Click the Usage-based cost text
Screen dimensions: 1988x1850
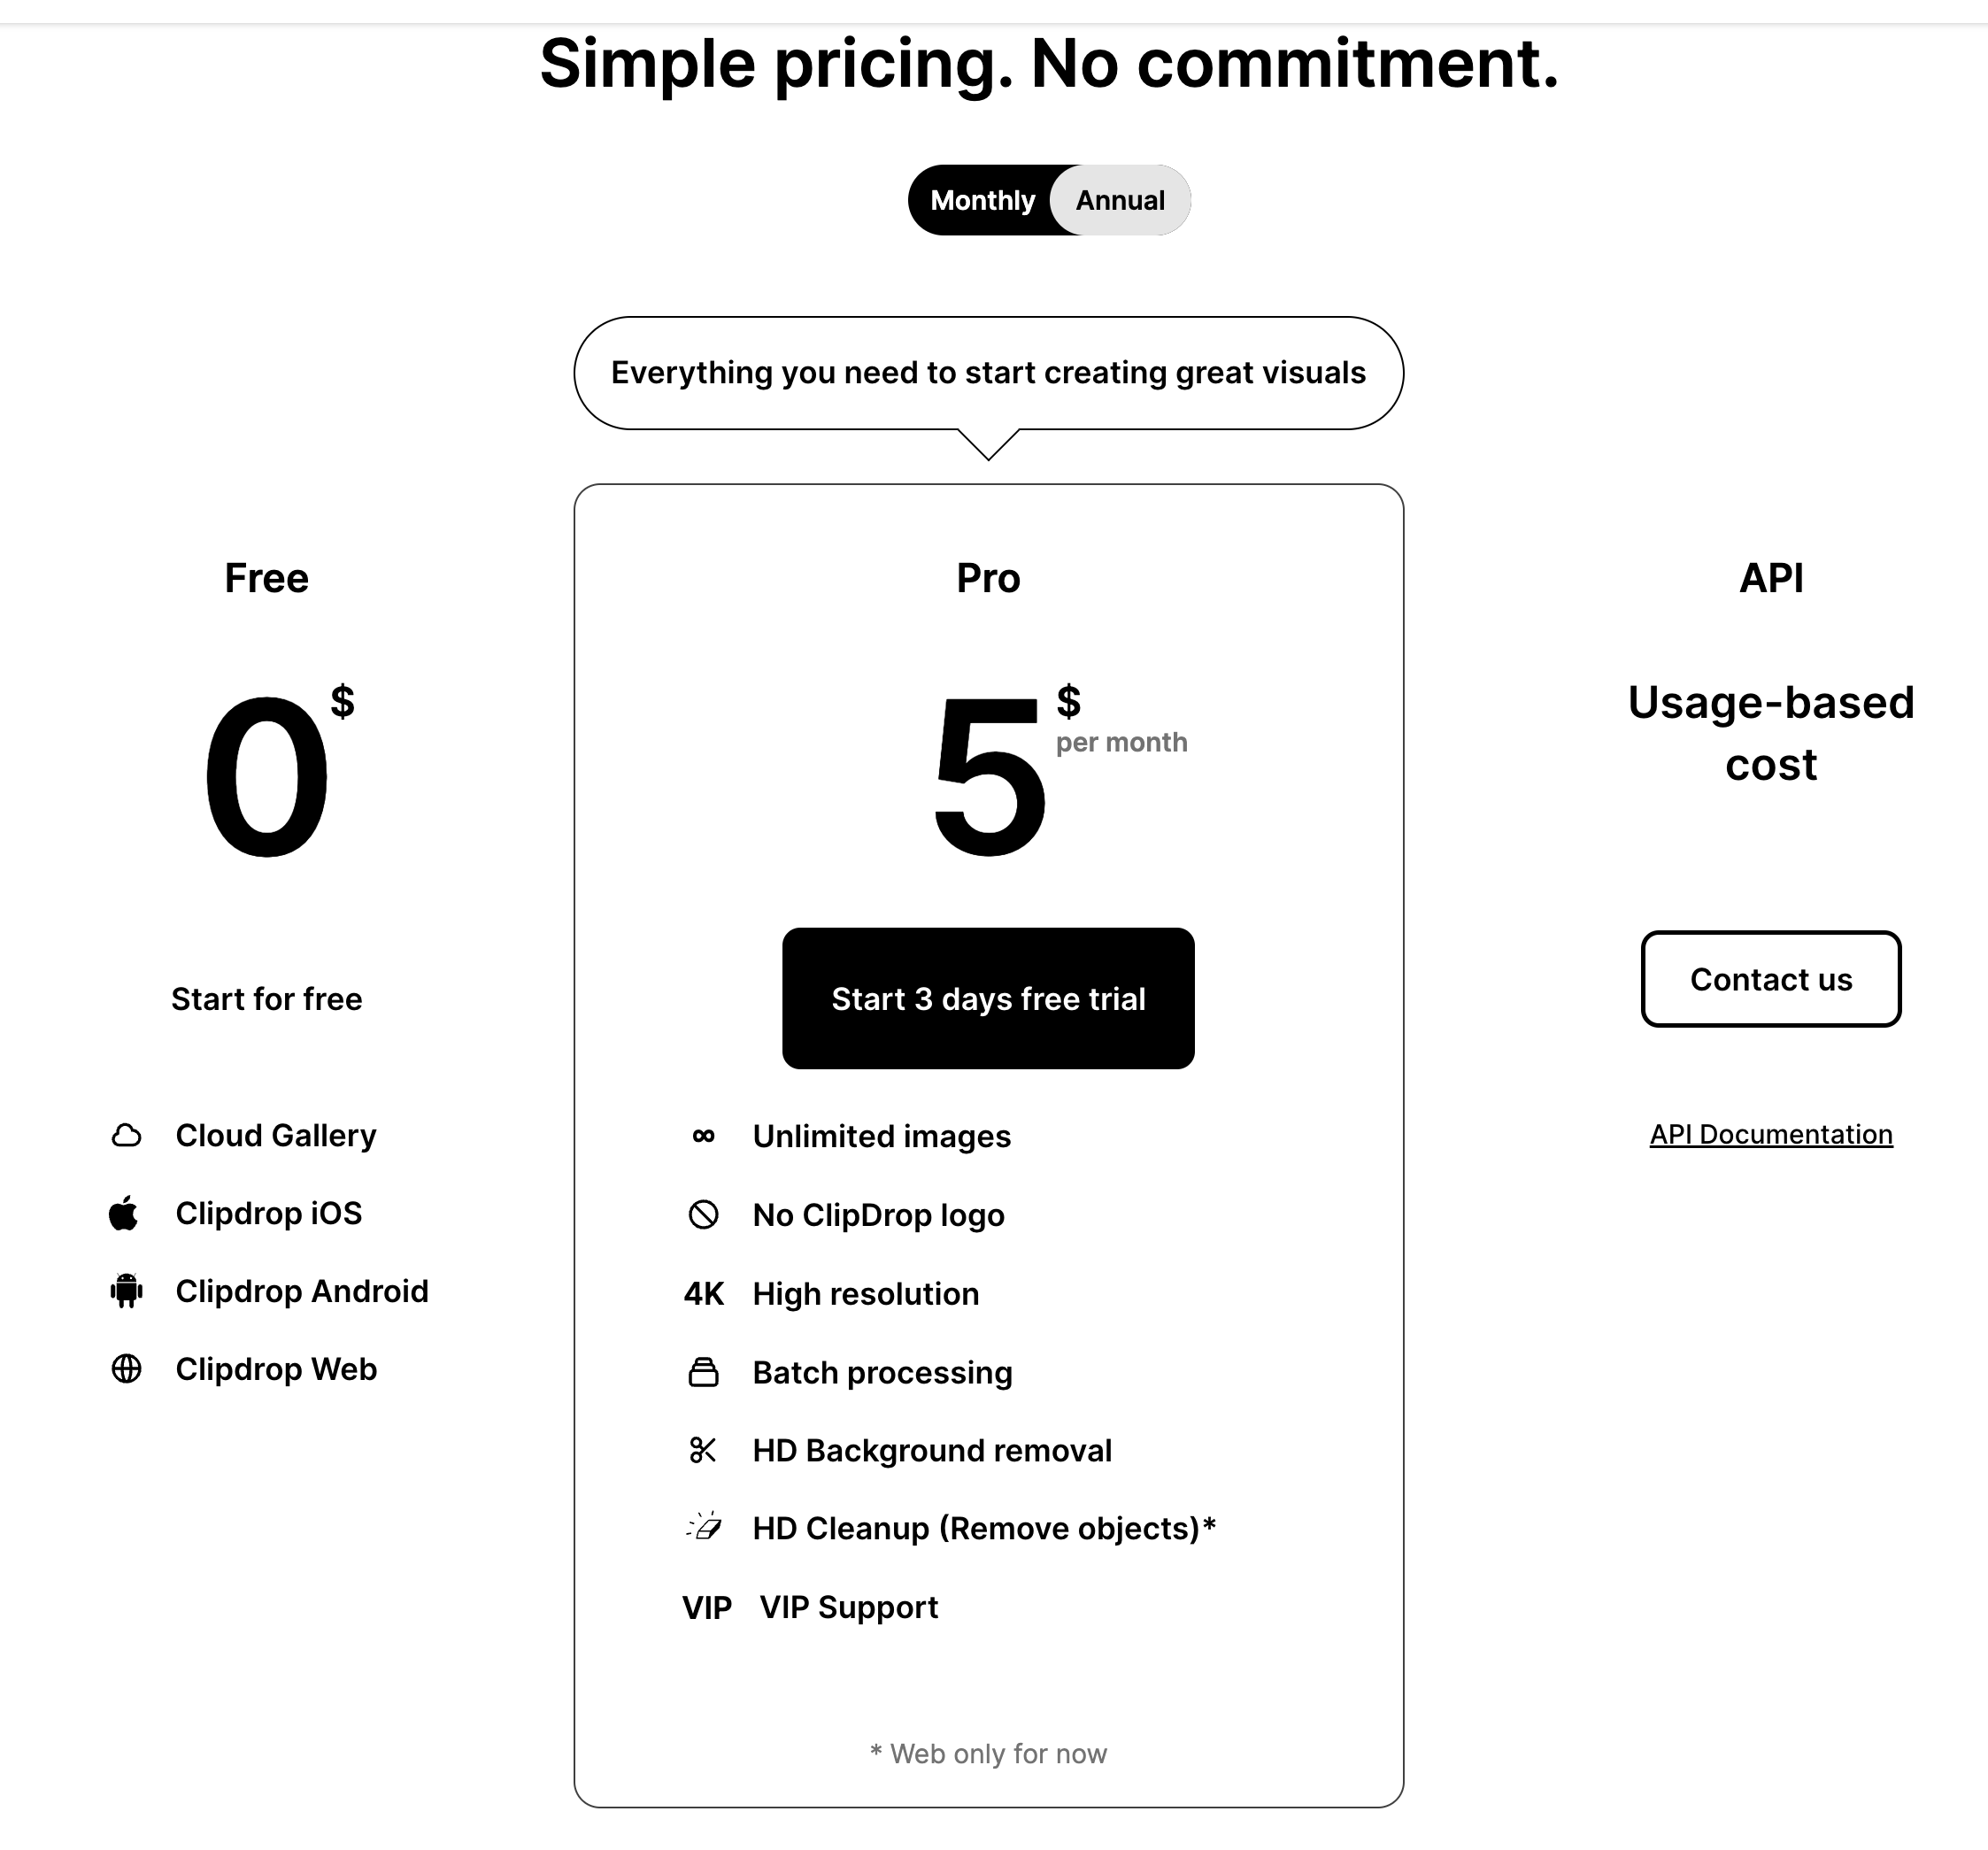point(1770,733)
